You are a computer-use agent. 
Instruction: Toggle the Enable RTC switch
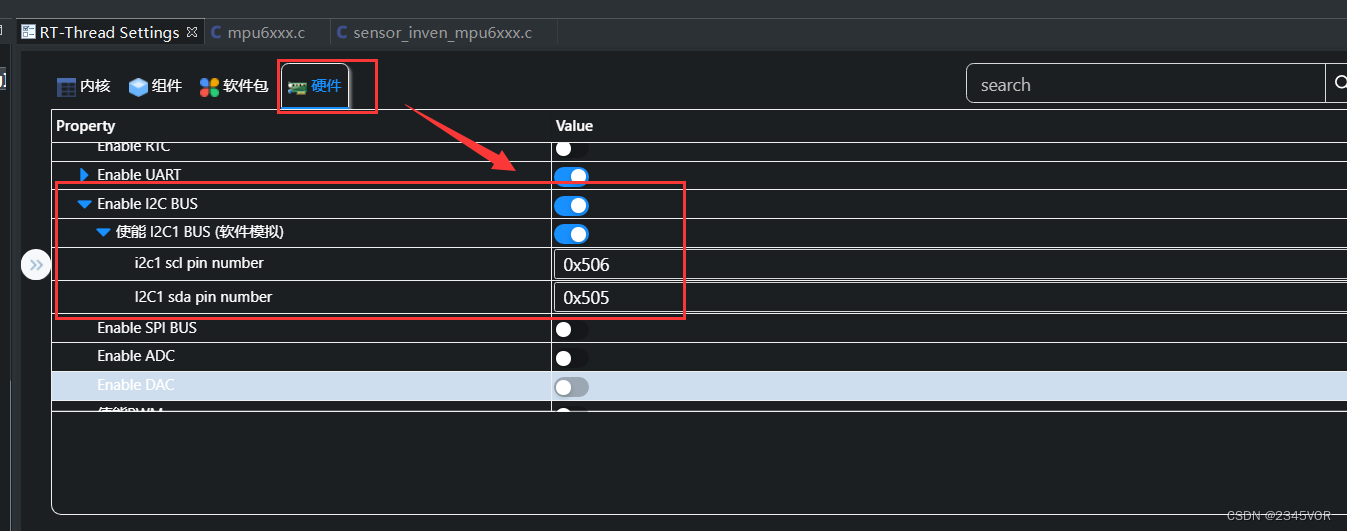(571, 148)
